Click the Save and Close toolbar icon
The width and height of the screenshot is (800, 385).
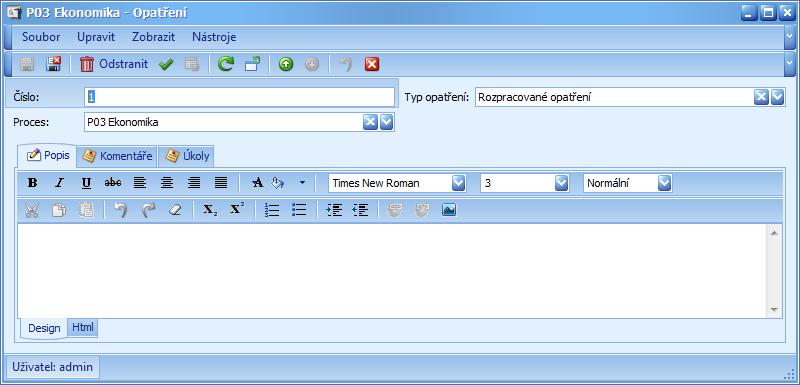point(53,64)
